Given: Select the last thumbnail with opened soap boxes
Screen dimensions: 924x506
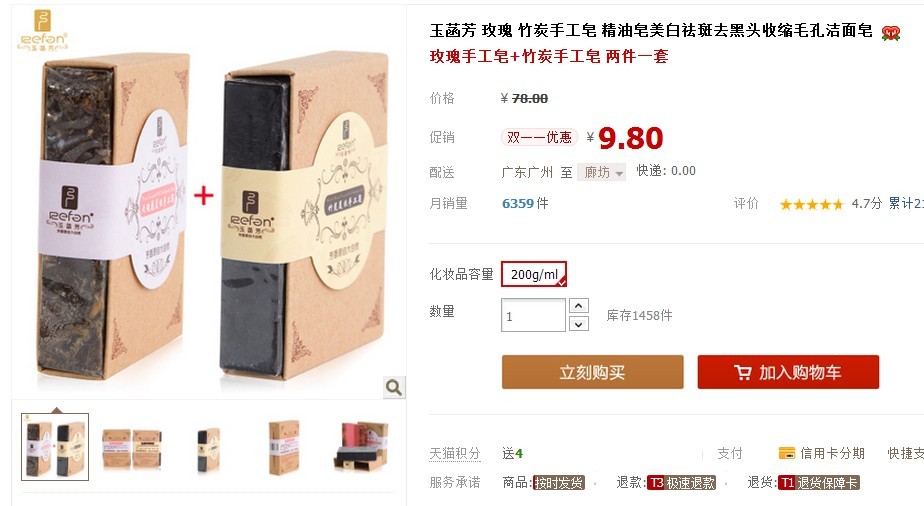Looking at the screenshot, I should [361, 446].
